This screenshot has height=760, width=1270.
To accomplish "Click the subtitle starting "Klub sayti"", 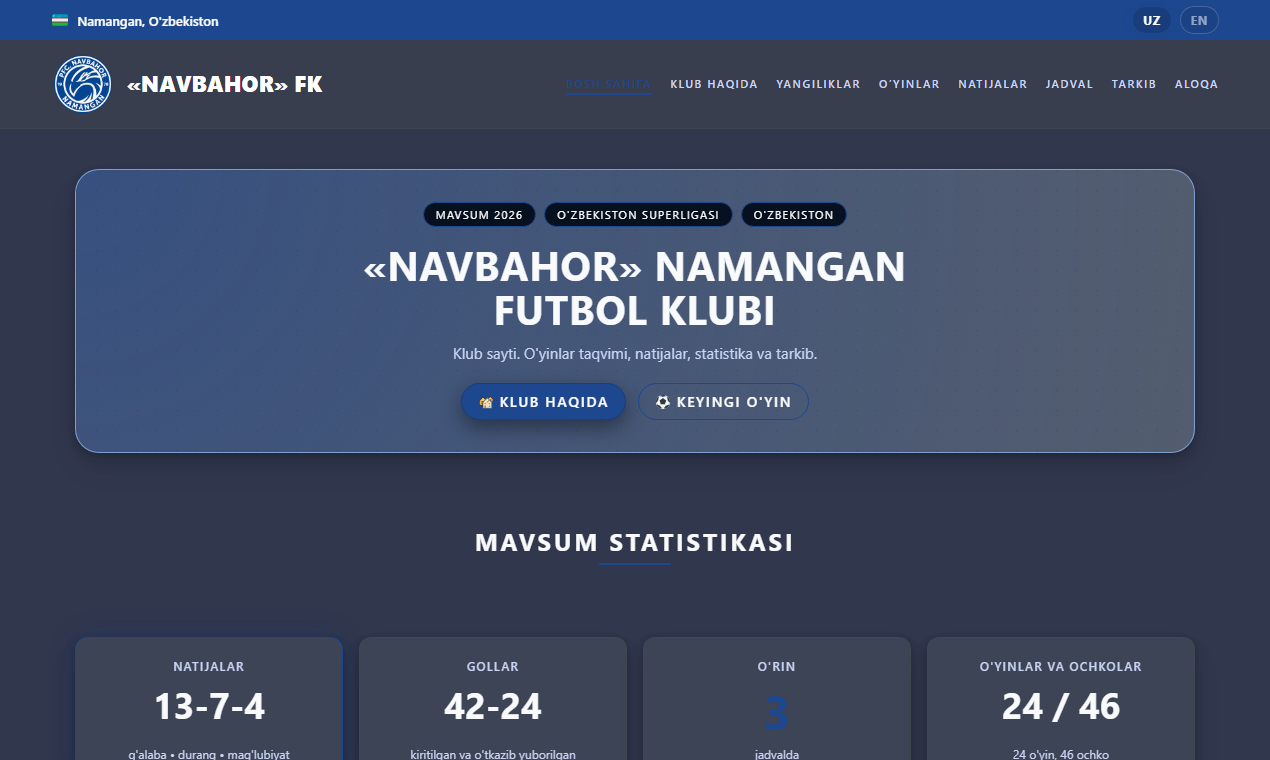I will 635,354.
